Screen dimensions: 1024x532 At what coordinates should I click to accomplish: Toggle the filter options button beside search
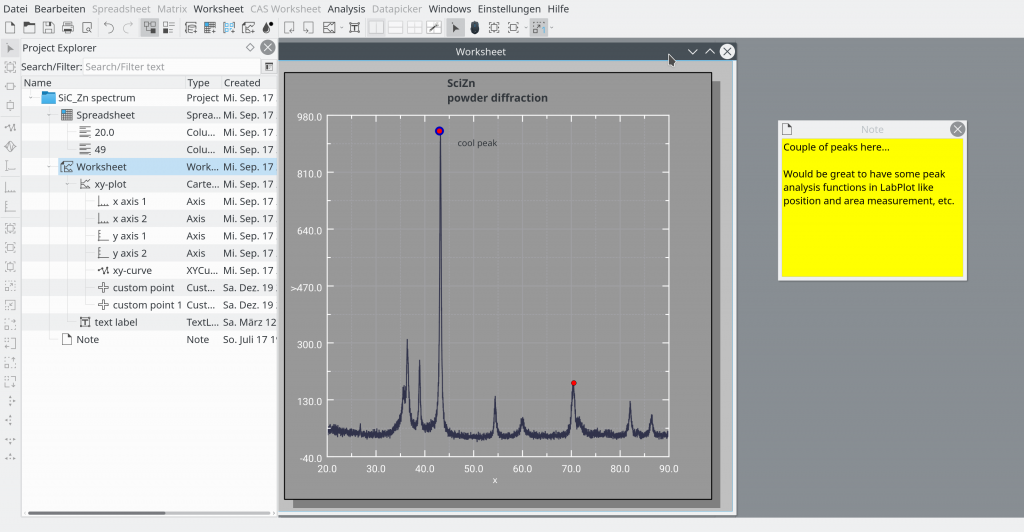[x=268, y=67]
